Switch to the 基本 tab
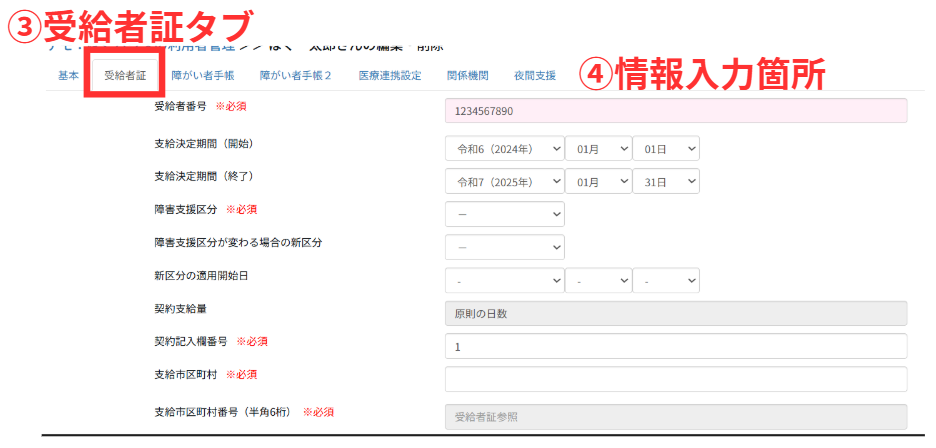Viewport: 936px width, 448px height. (68, 75)
